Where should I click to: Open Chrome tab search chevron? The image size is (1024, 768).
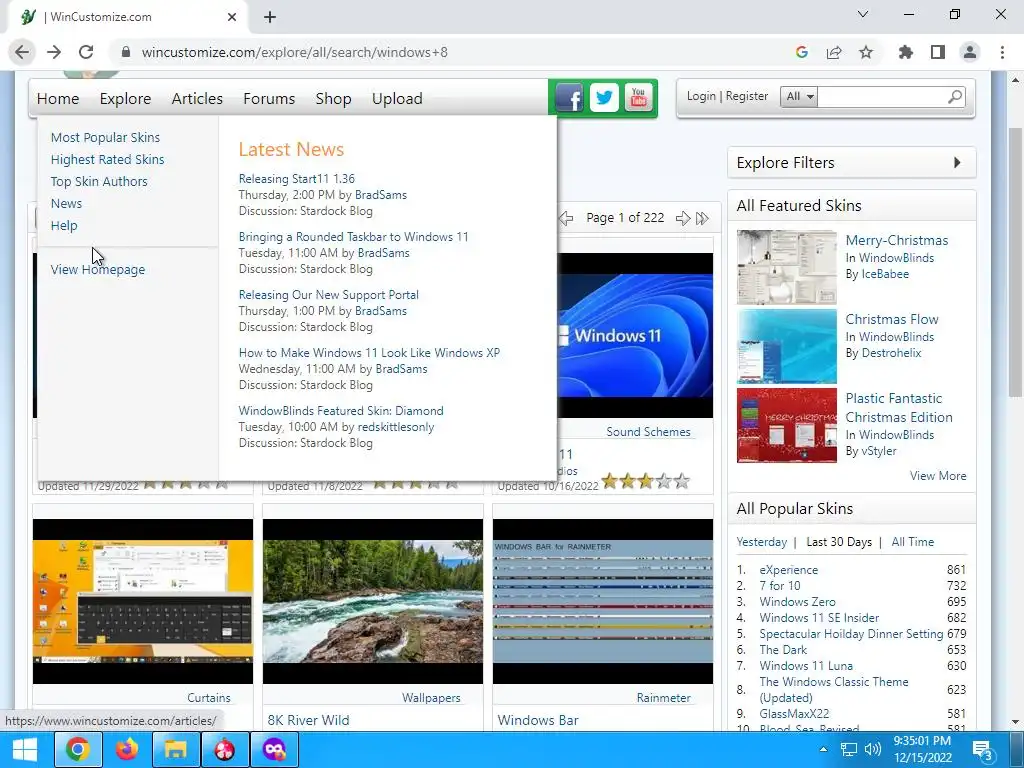pyautogui.click(x=863, y=14)
